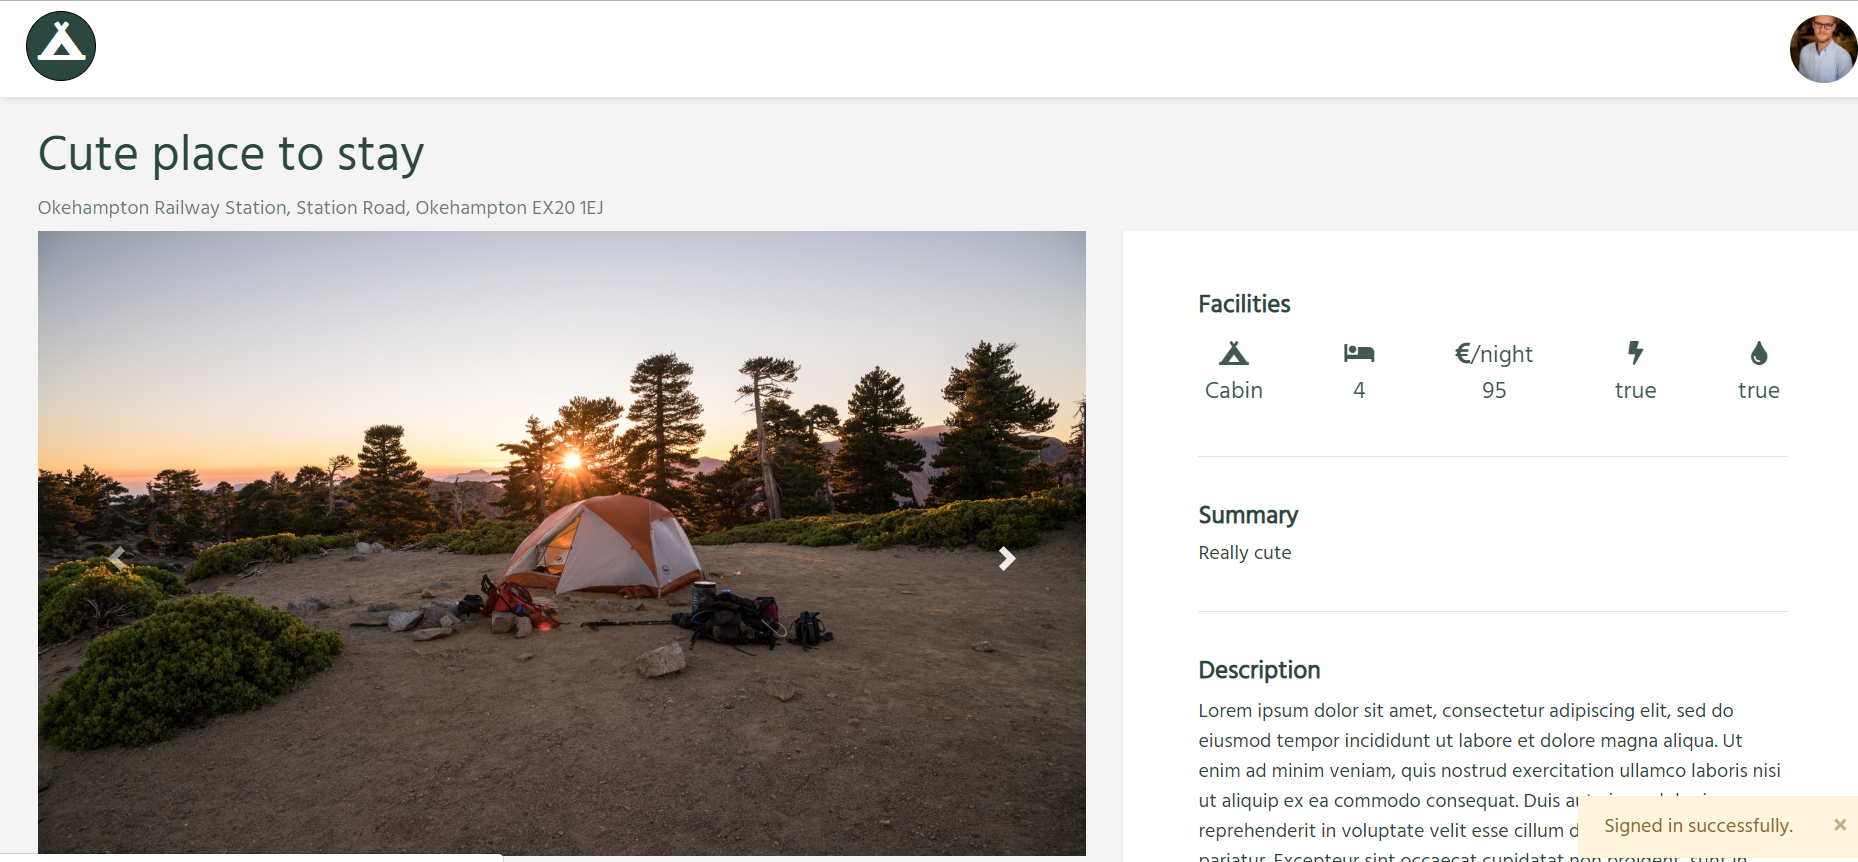Image resolution: width=1858 pixels, height=862 pixels.
Task: Click the bed capacity icon
Action: tap(1359, 353)
